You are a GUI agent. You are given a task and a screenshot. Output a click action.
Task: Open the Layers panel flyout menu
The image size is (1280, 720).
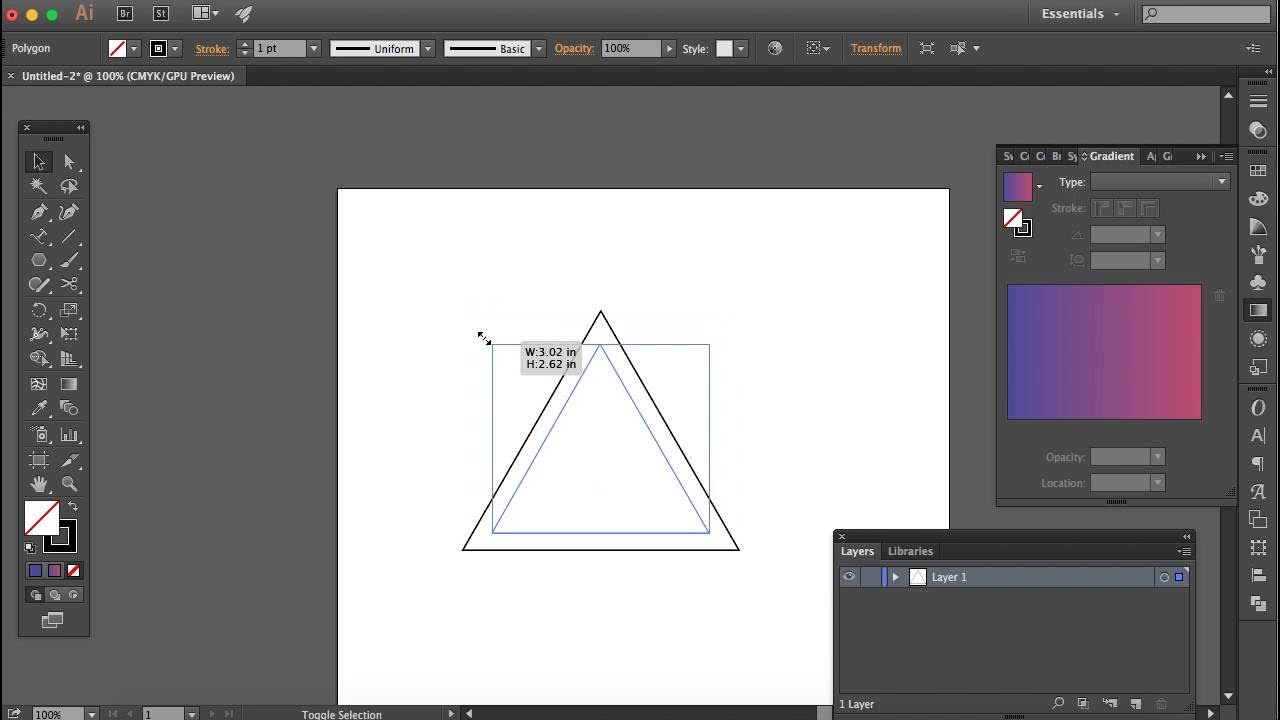pyautogui.click(x=1185, y=551)
